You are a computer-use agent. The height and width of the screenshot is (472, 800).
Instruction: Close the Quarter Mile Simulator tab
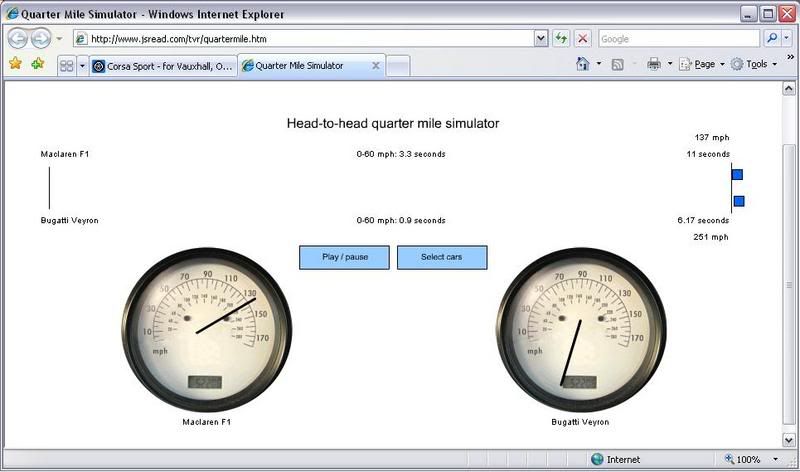376,66
